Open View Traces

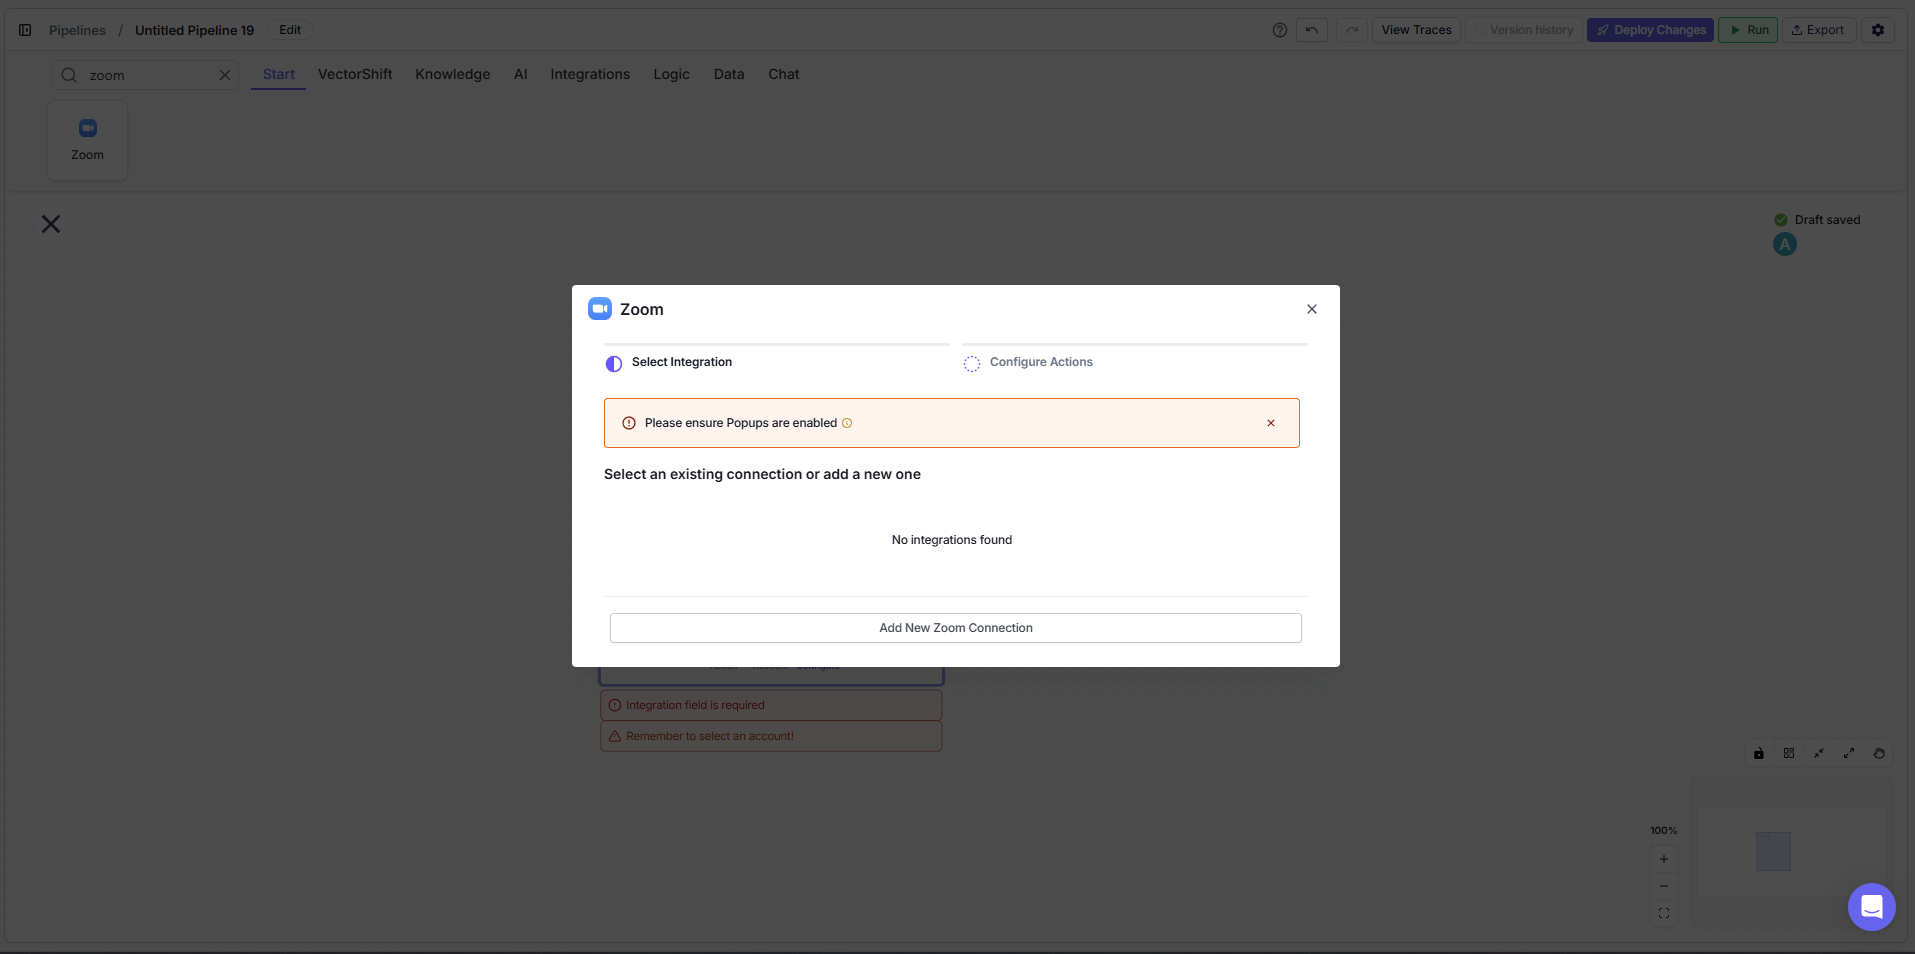click(x=1416, y=30)
